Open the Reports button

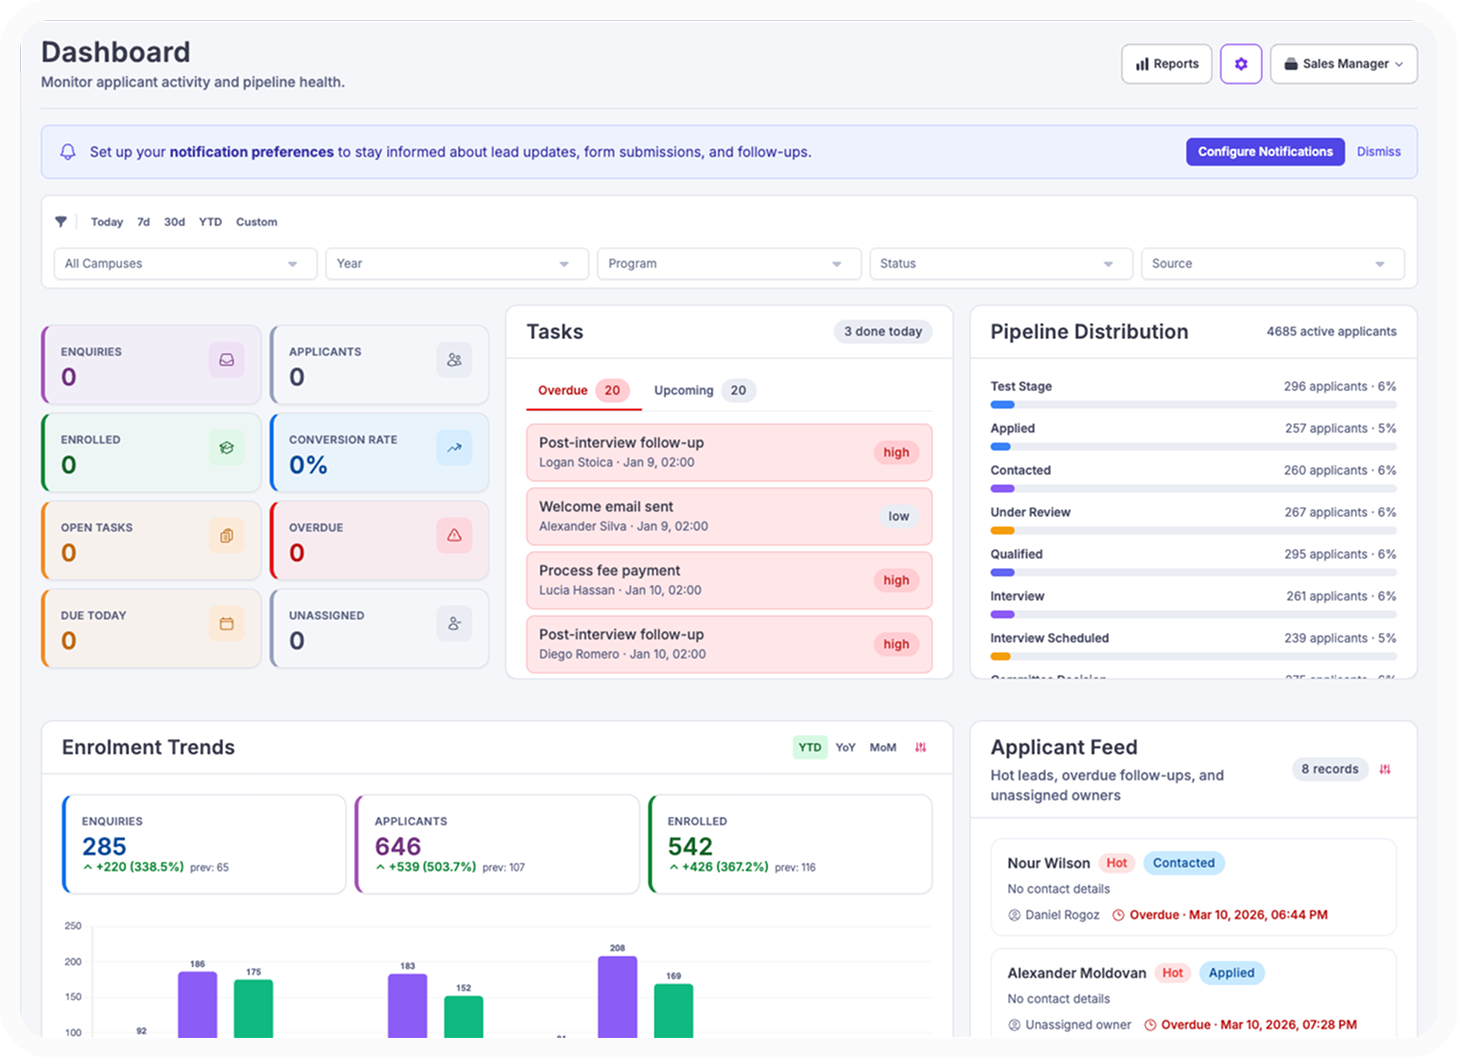[x=1167, y=64]
